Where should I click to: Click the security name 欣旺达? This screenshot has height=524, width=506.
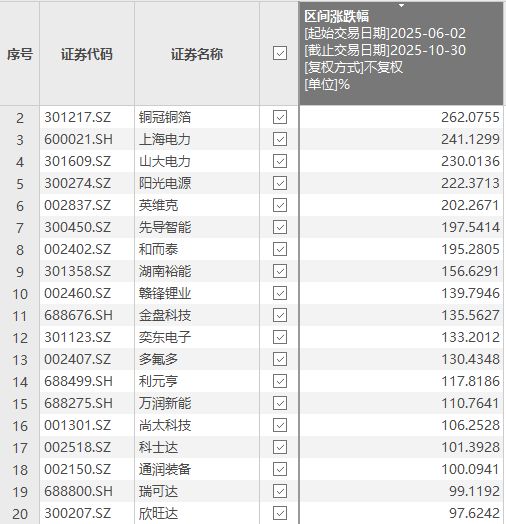click(x=158, y=513)
